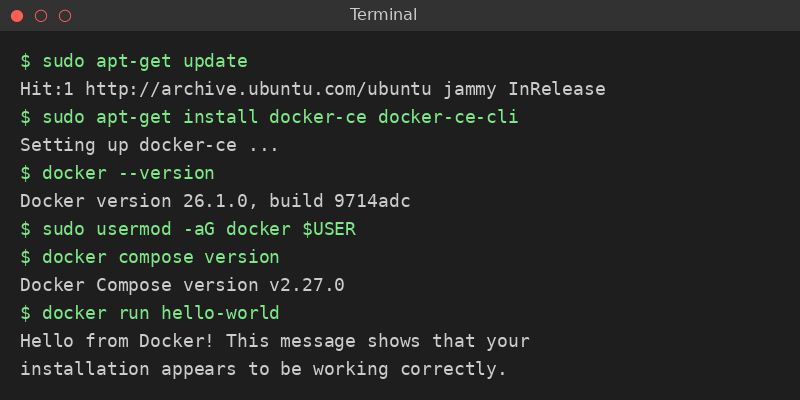This screenshot has width=800, height=400.
Task: Click the 'sudo apt-get update' command line
Action: click(x=134, y=62)
